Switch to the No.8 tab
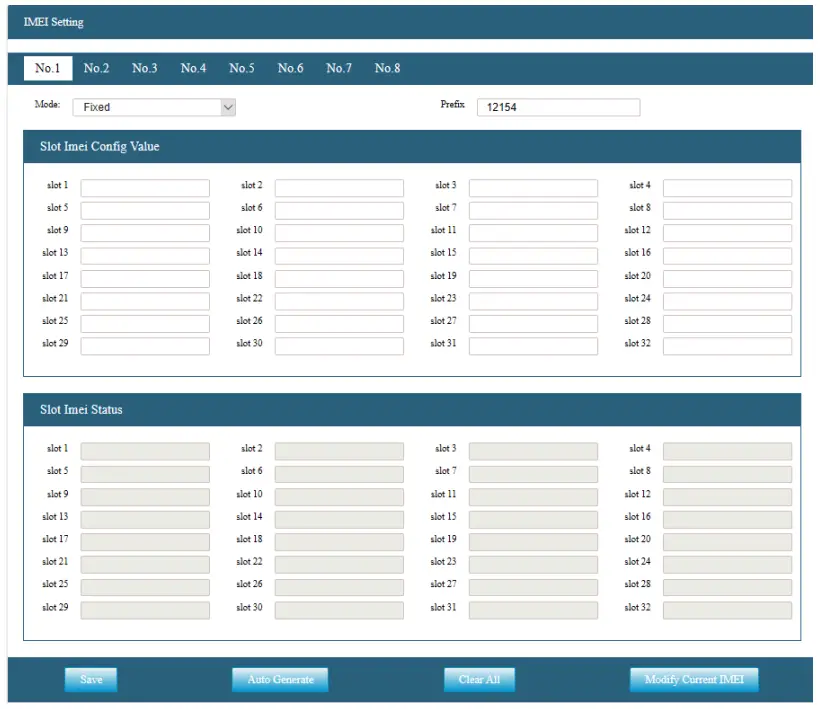 point(388,68)
